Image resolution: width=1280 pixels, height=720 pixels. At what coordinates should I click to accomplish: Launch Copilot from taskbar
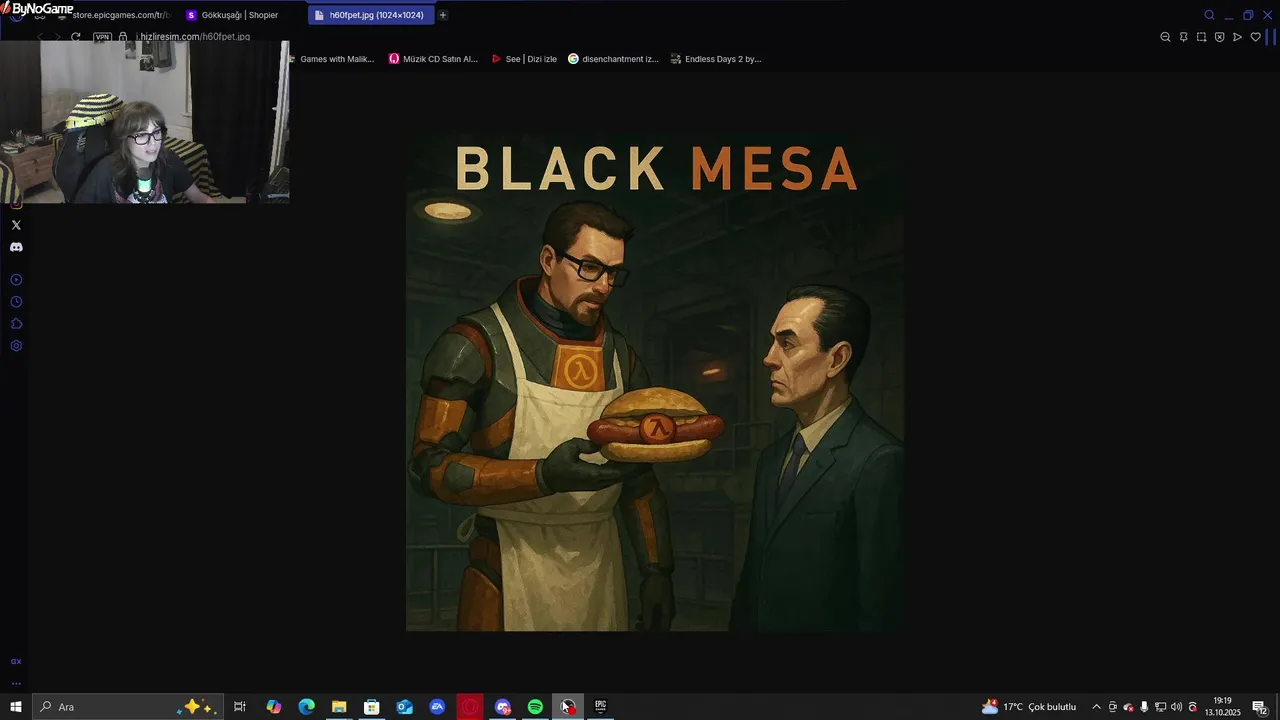274,707
